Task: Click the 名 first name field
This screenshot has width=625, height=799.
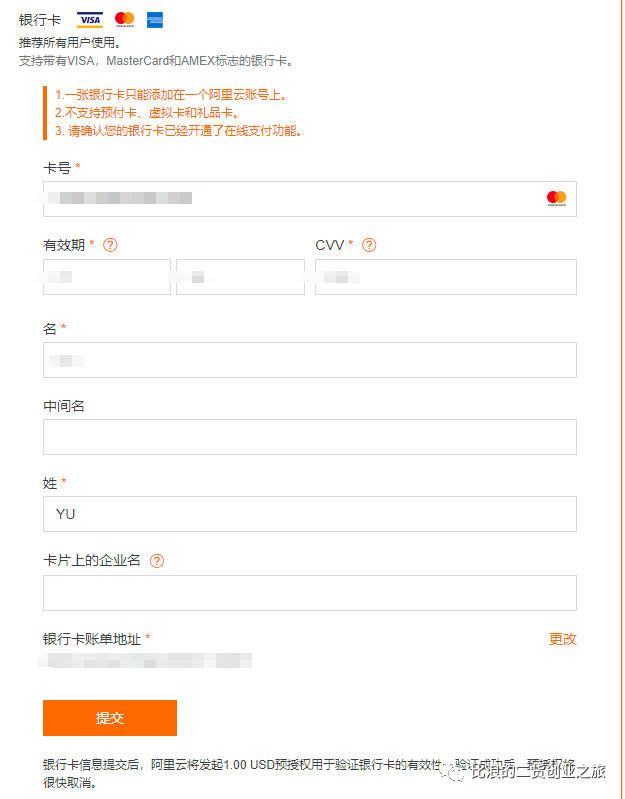Action: [x=310, y=360]
